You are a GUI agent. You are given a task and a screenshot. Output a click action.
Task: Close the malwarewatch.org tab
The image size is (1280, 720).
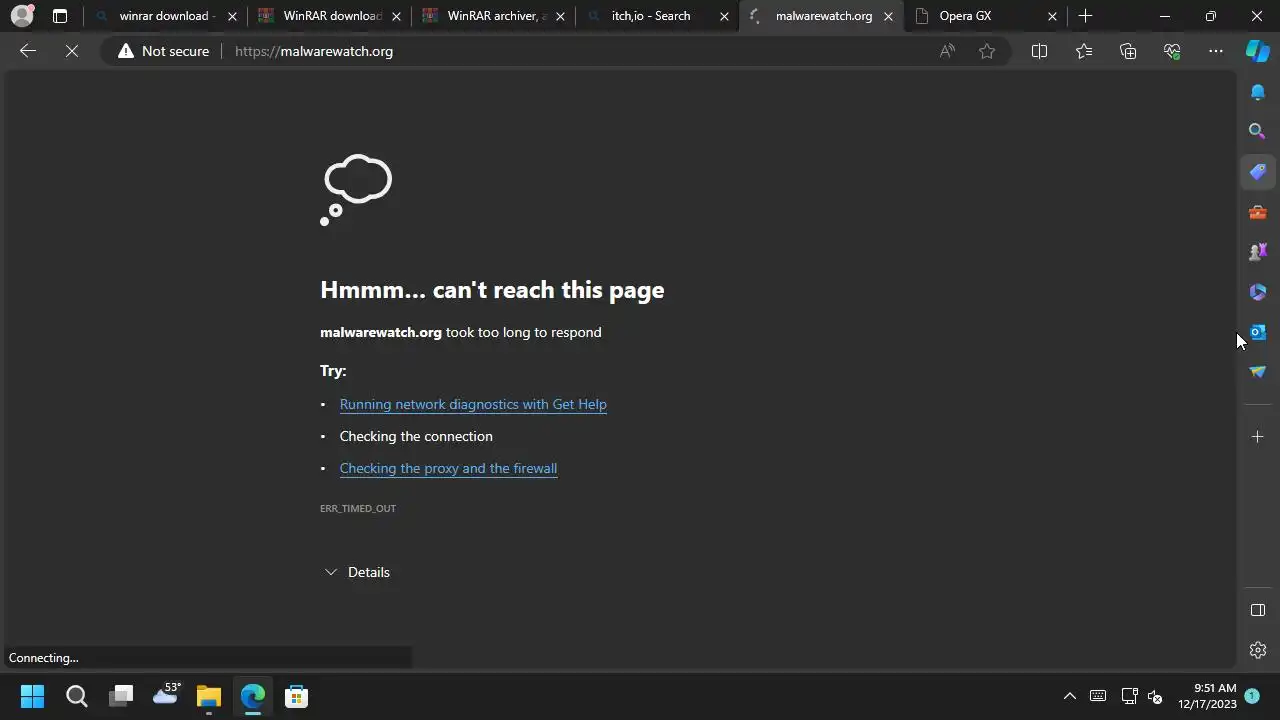(x=888, y=16)
